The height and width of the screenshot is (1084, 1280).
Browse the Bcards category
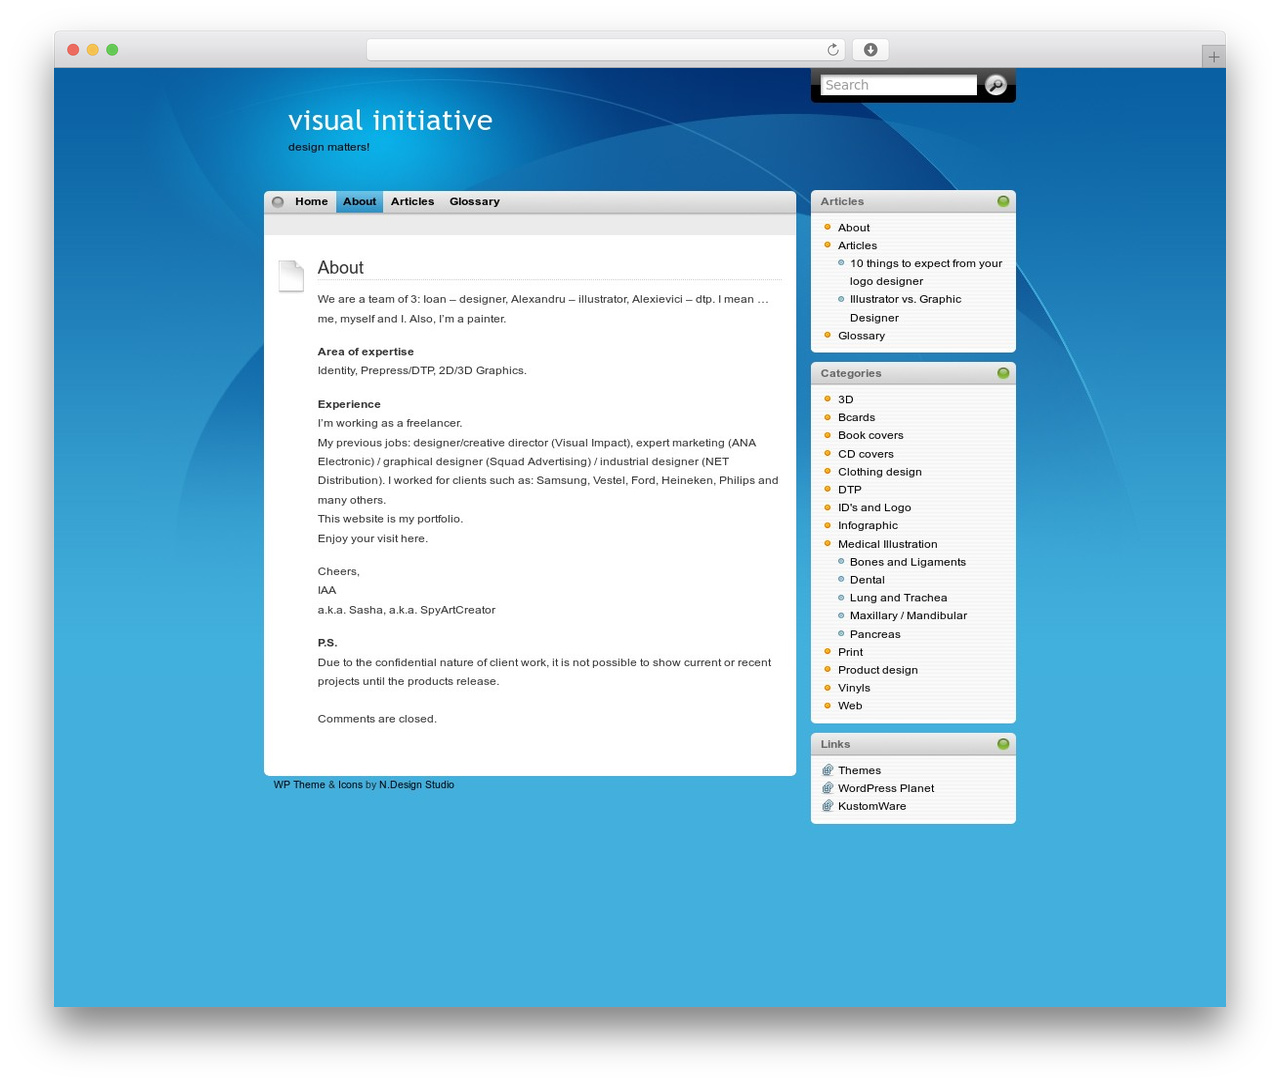(856, 417)
